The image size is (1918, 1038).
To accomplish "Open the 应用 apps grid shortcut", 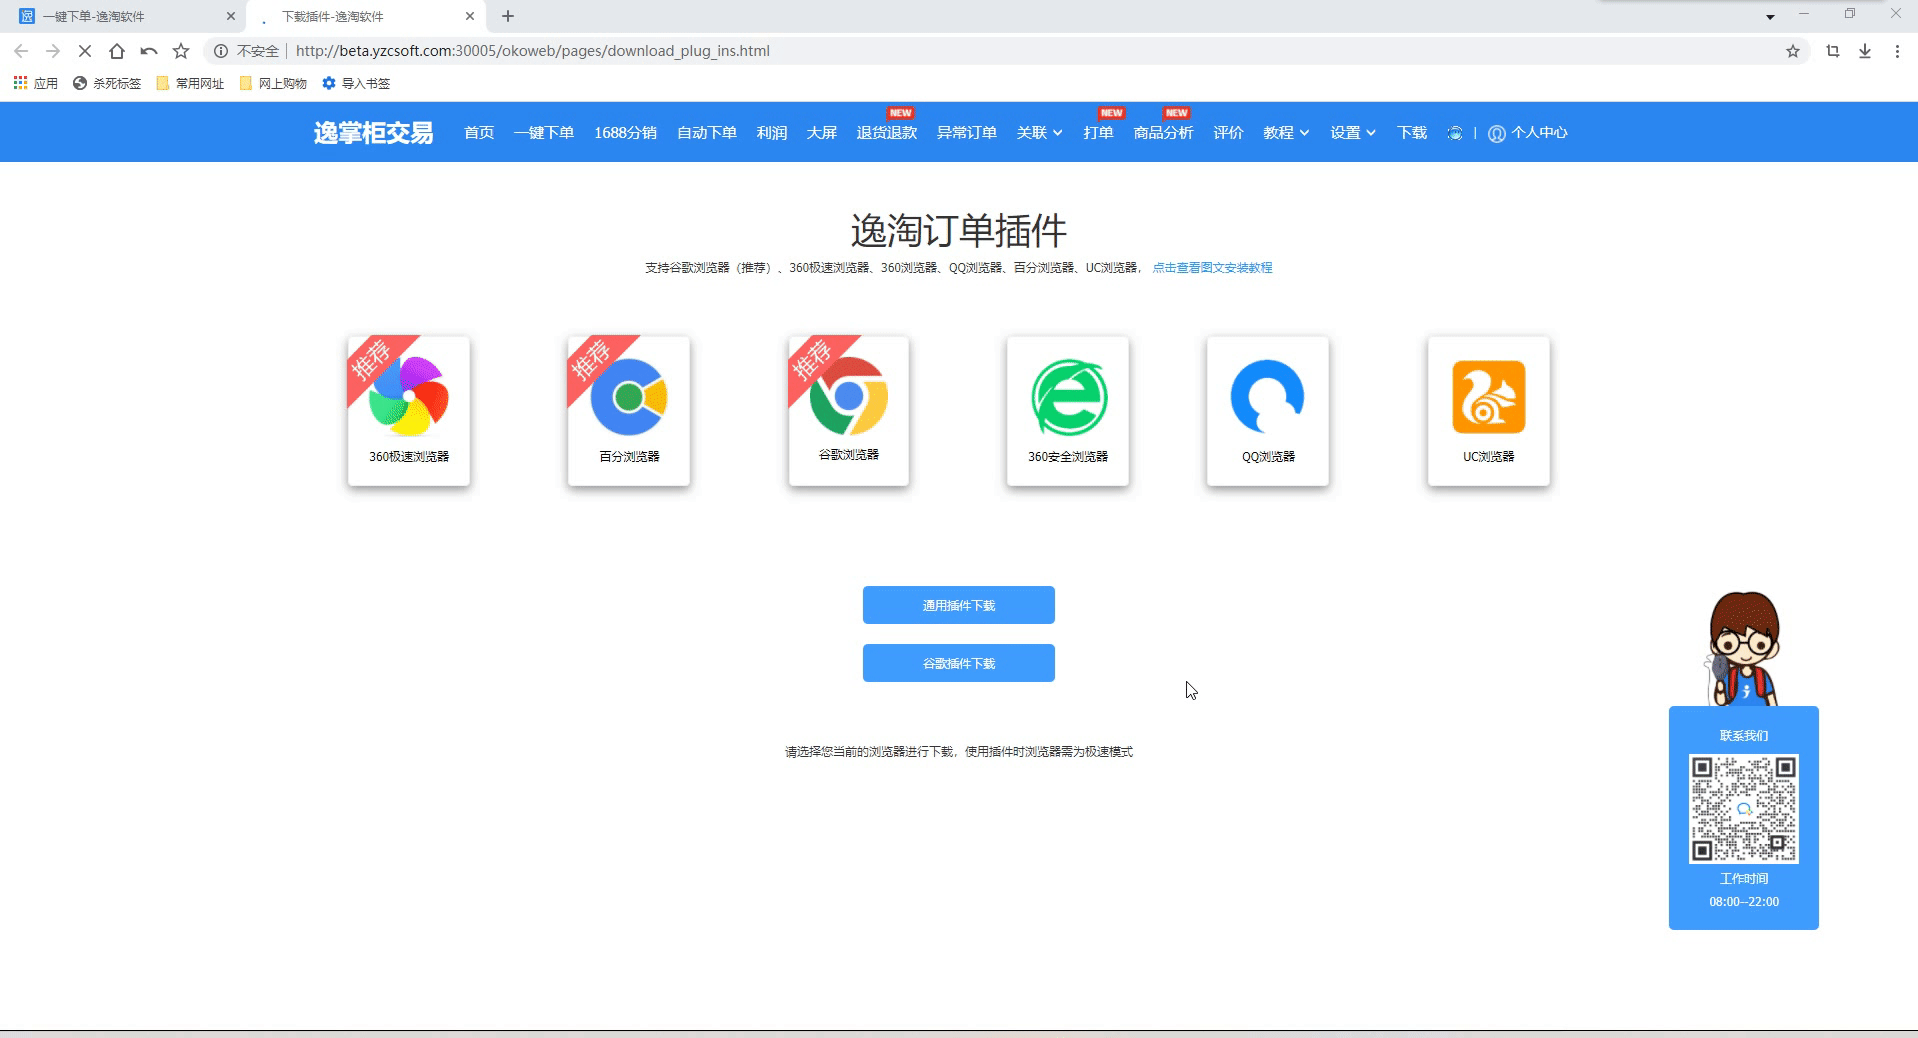I will [x=36, y=83].
